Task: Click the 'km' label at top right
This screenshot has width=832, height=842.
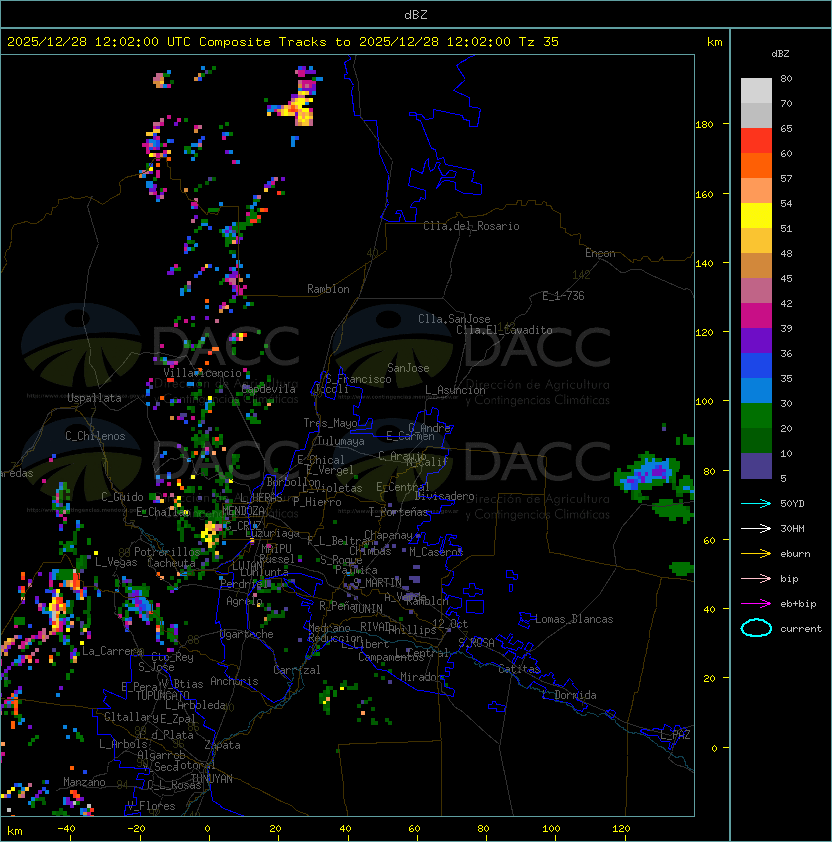Action: coord(714,42)
